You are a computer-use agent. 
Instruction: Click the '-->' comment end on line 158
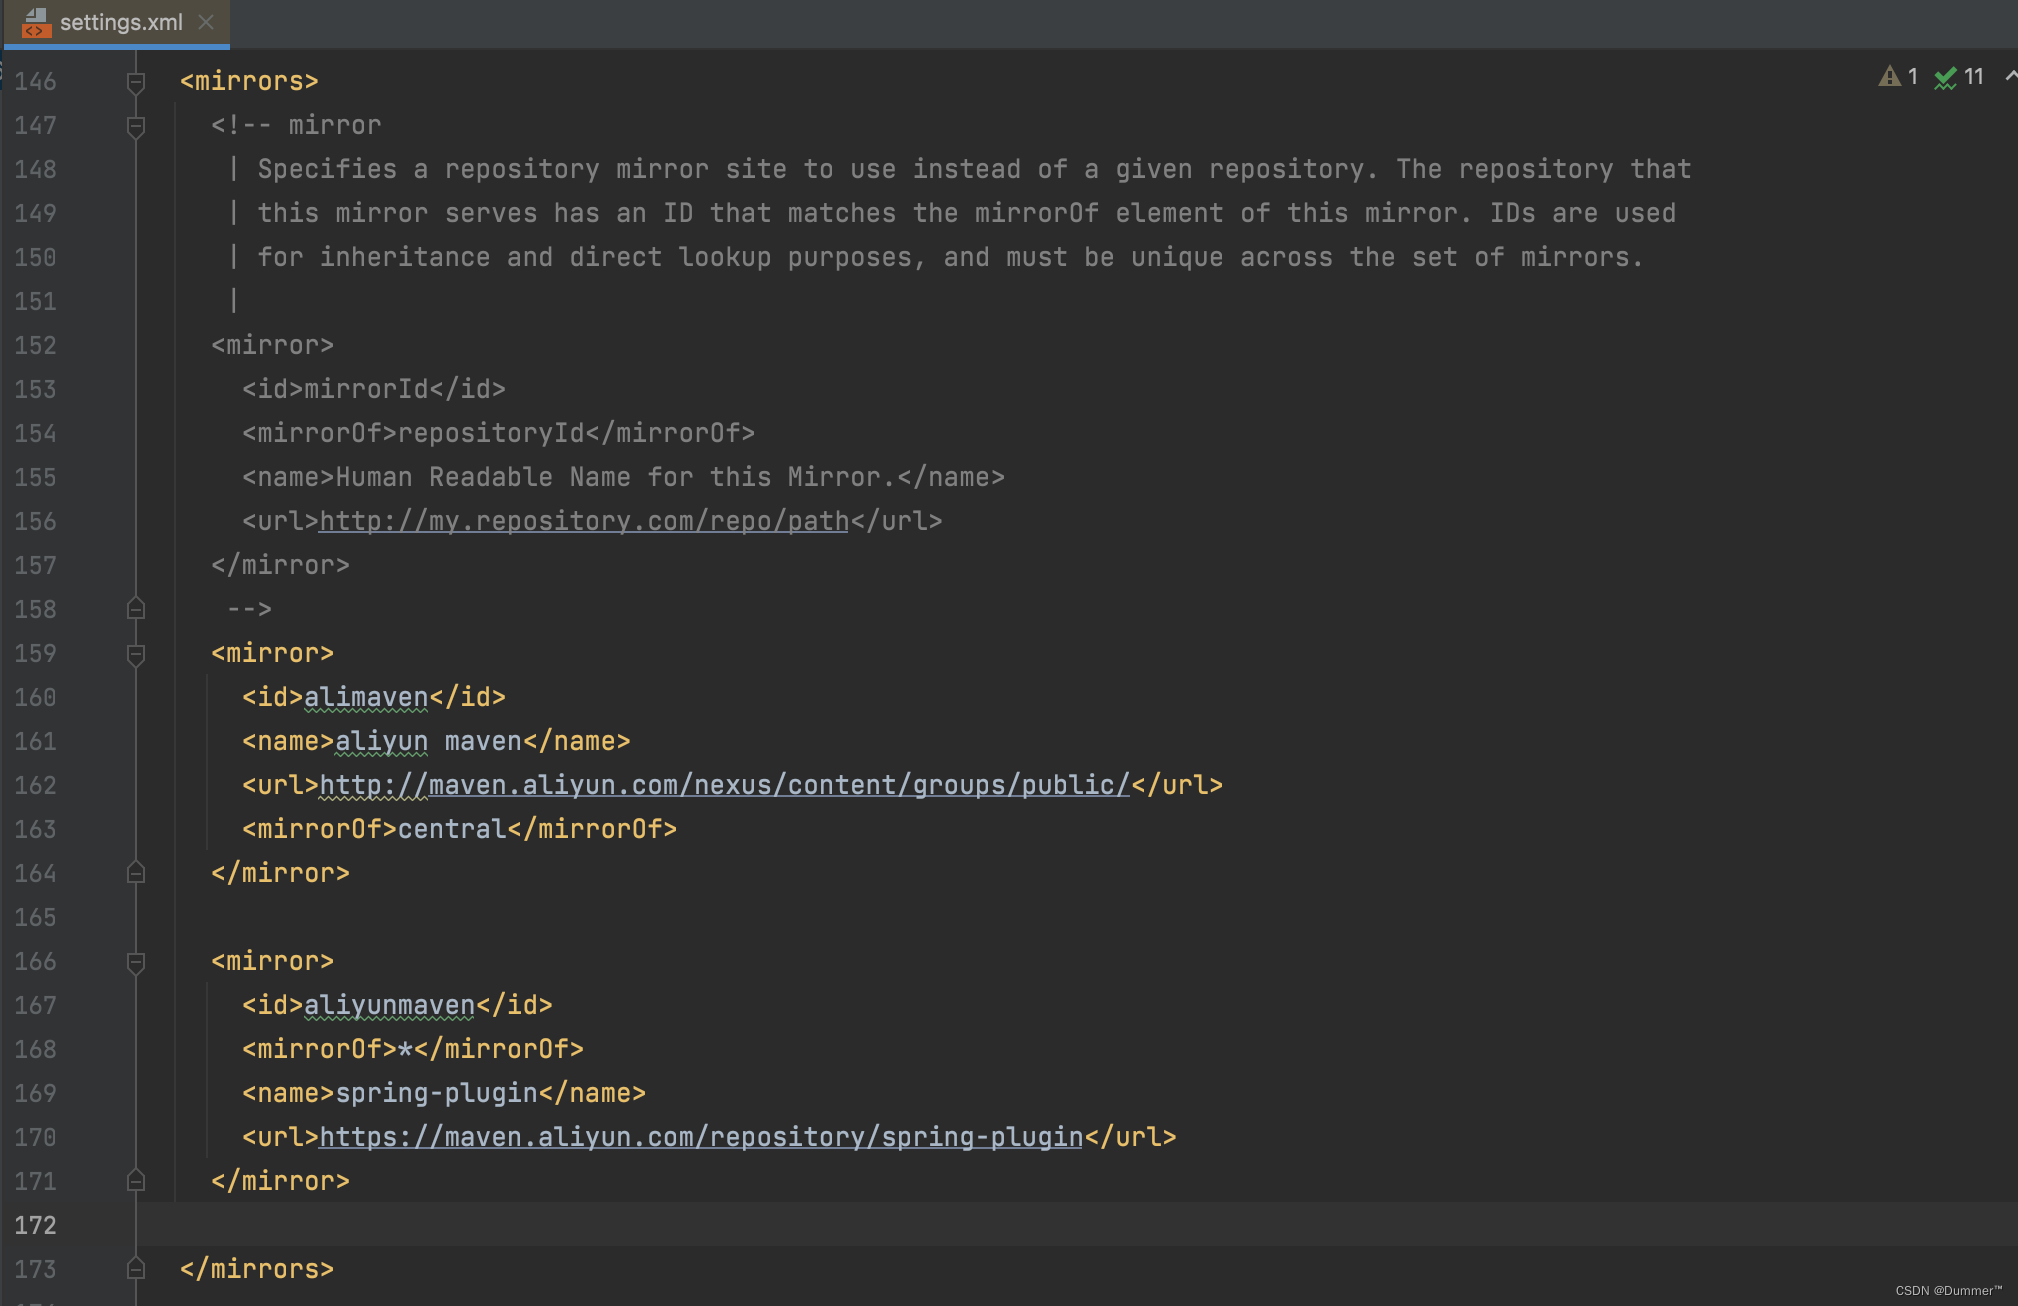tap(249, 609)
